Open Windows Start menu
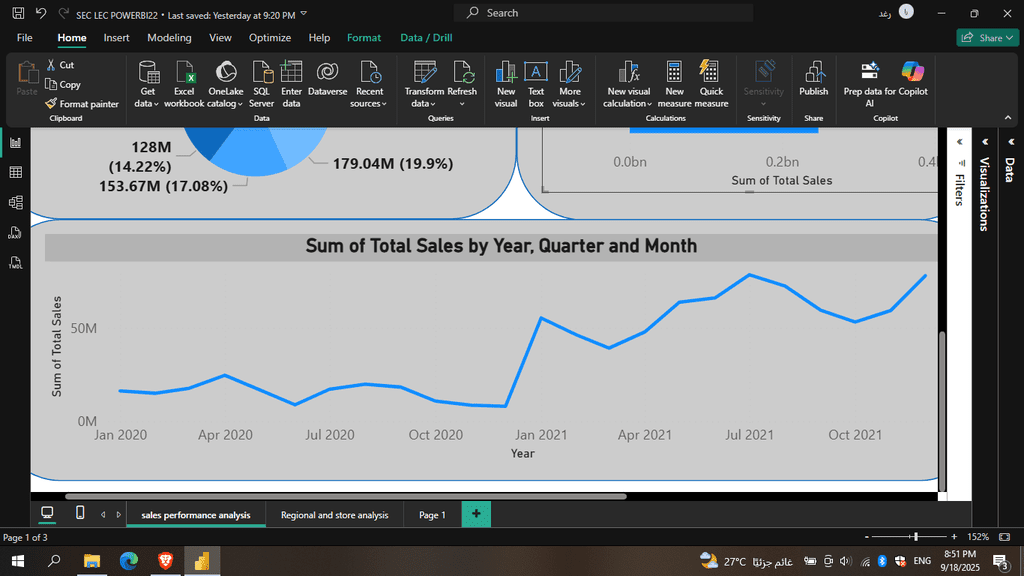 [18, 561]
